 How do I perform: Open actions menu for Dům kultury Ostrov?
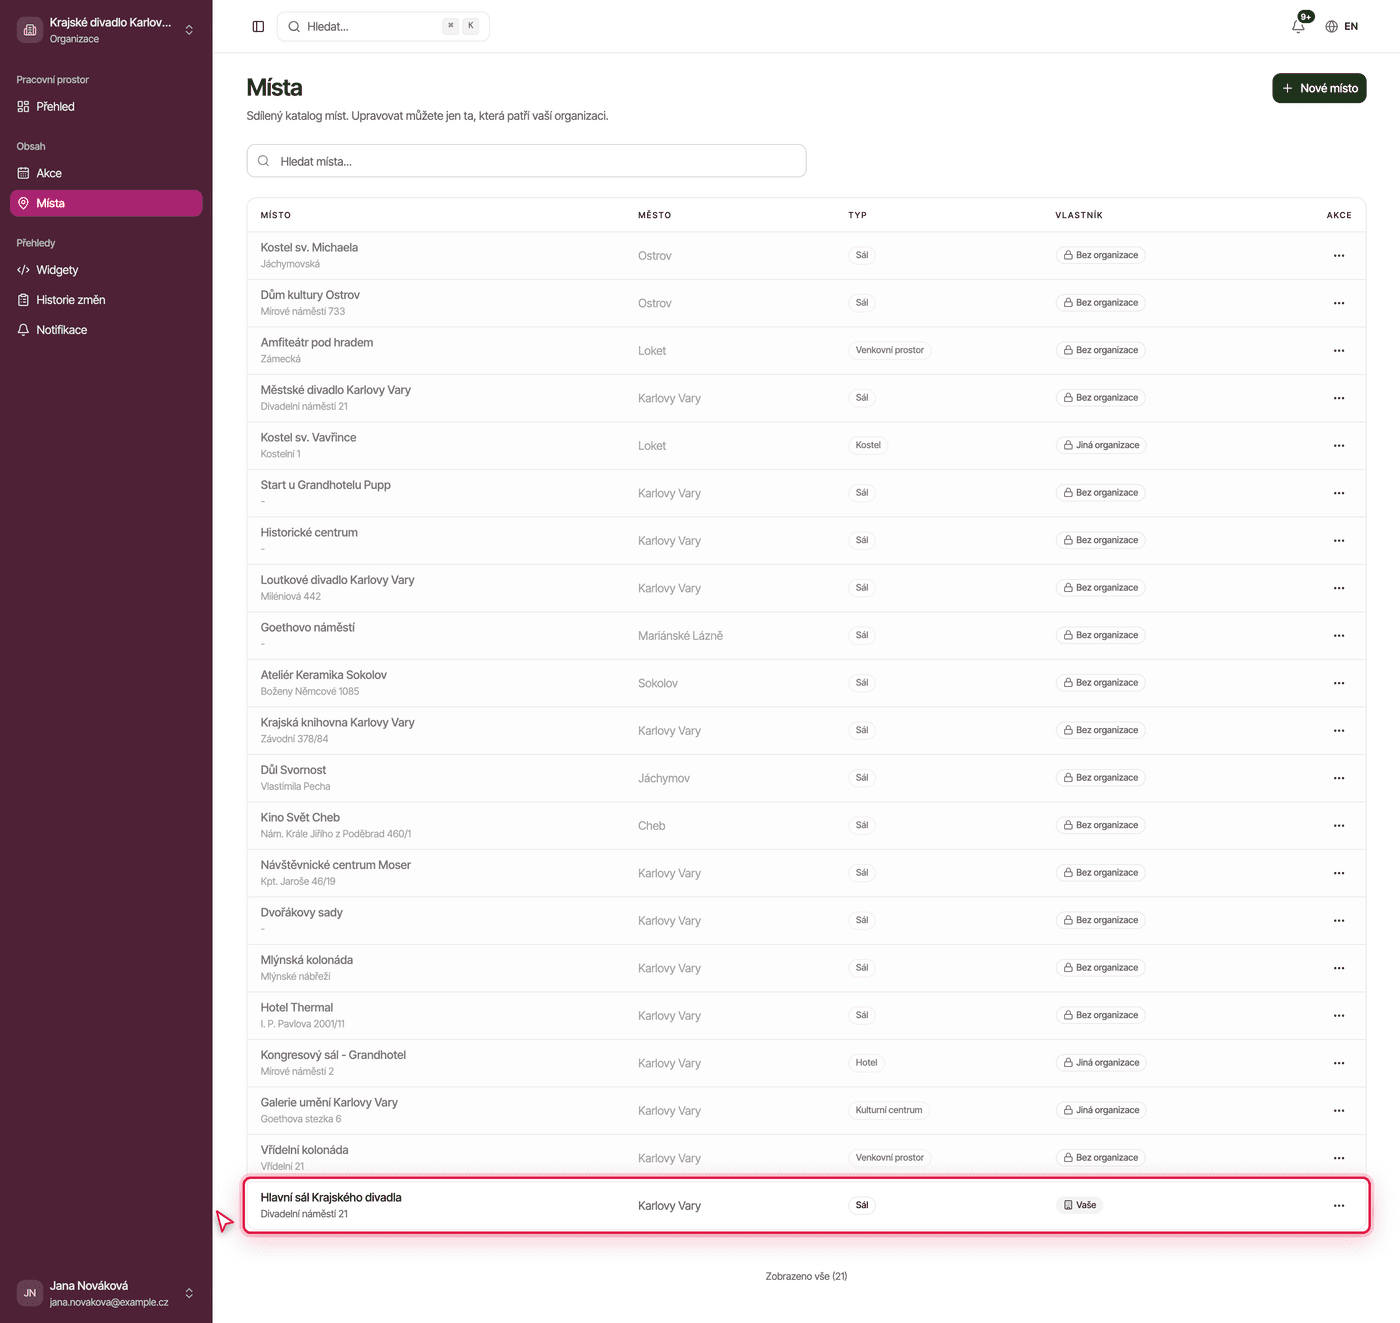click(1339, 303)
